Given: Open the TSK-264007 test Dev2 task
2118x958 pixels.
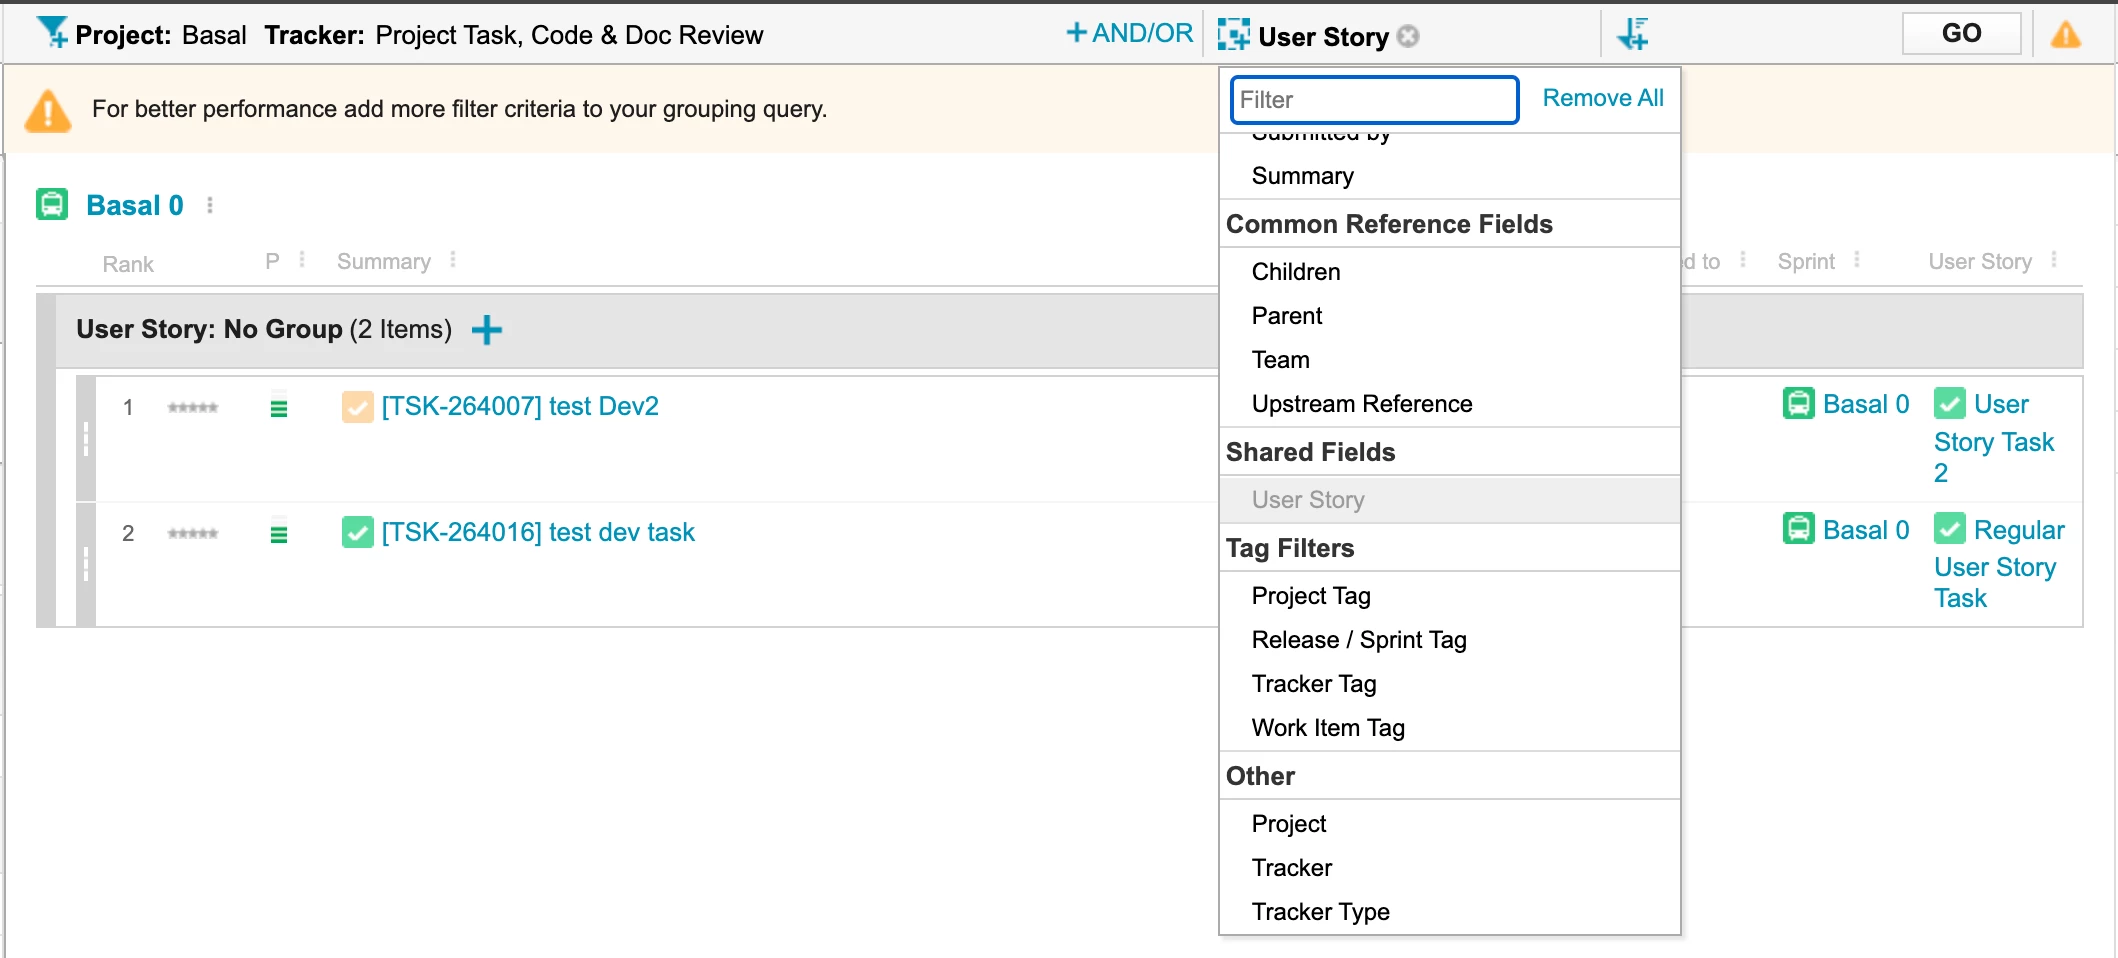Looking at the screenshot, I should (520, 406).
